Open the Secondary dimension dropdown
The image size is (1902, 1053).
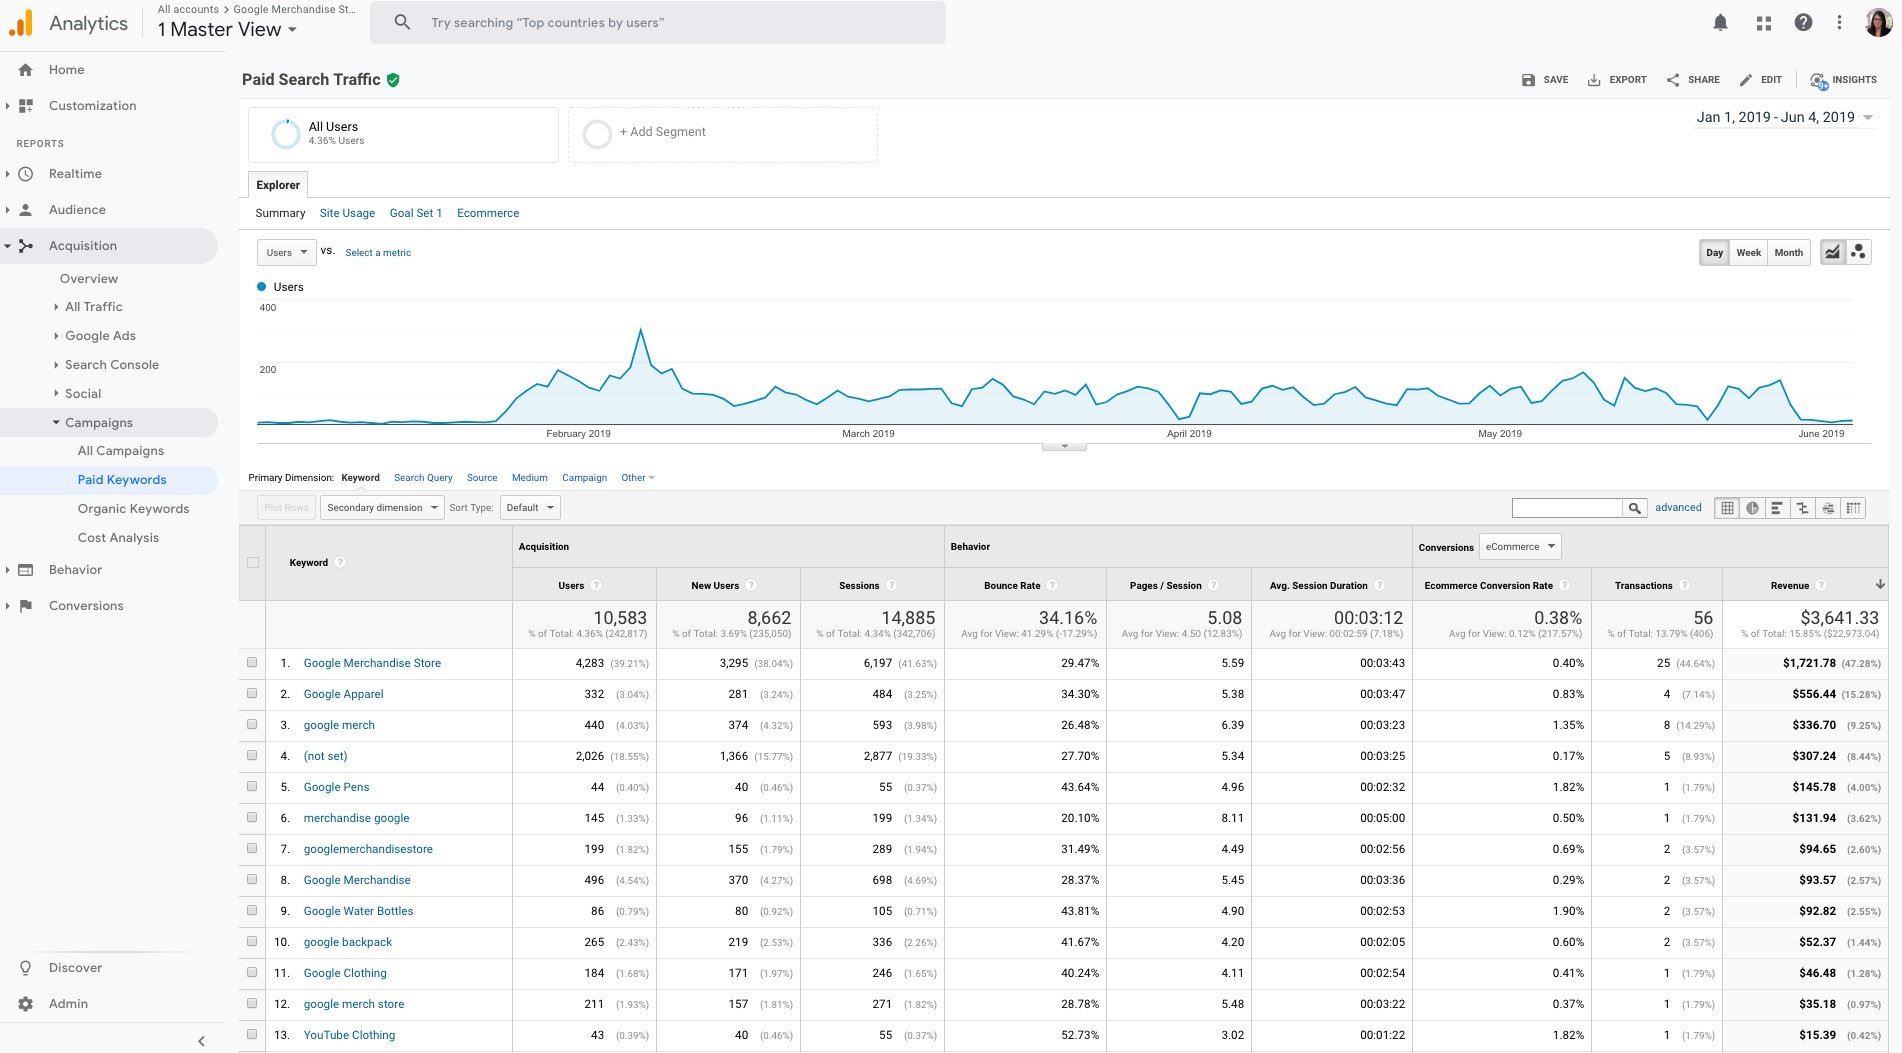point(382,508)
